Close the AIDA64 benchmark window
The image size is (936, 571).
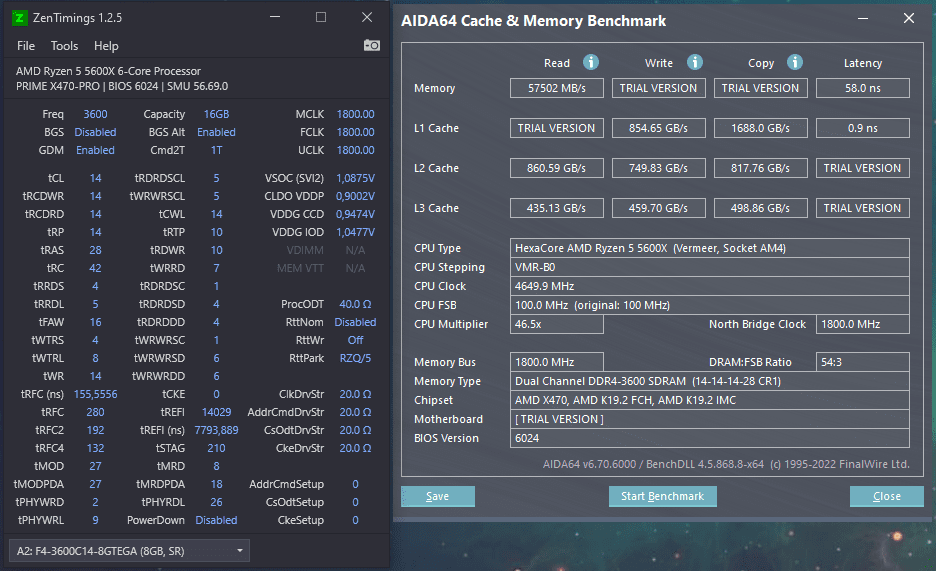click(x=909, y=18)
